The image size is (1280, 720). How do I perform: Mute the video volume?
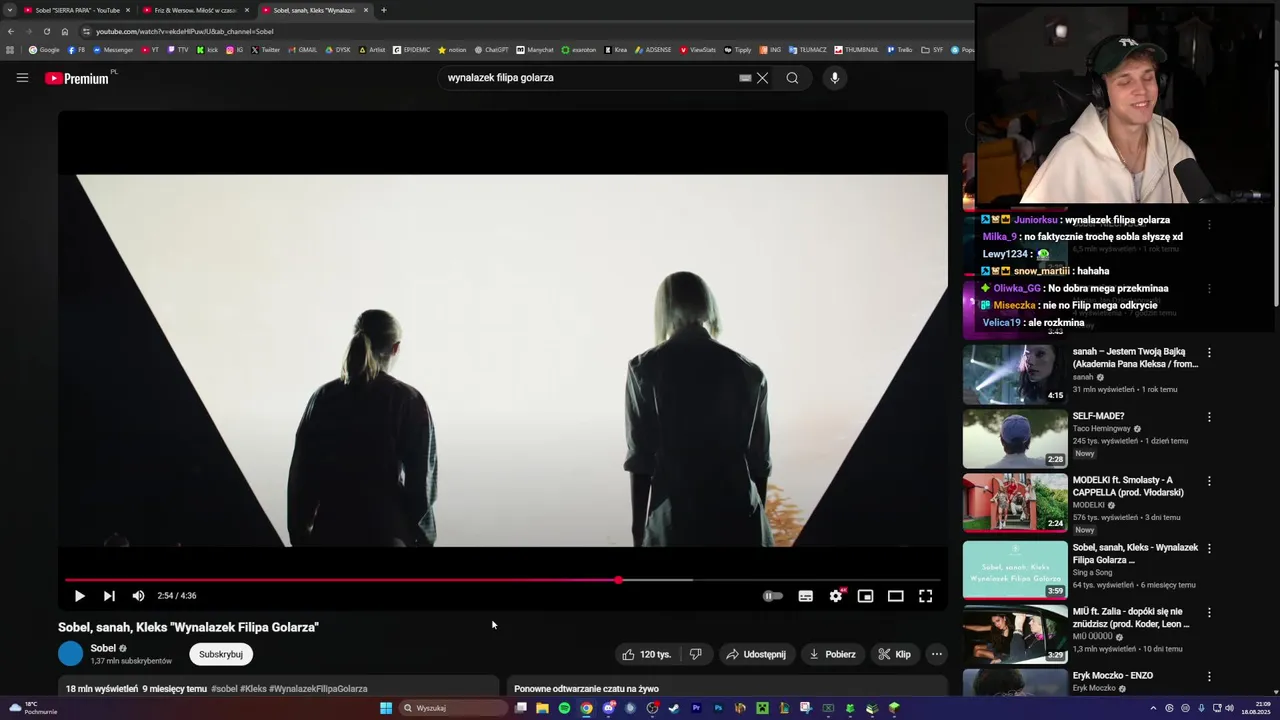pos(138,596)
